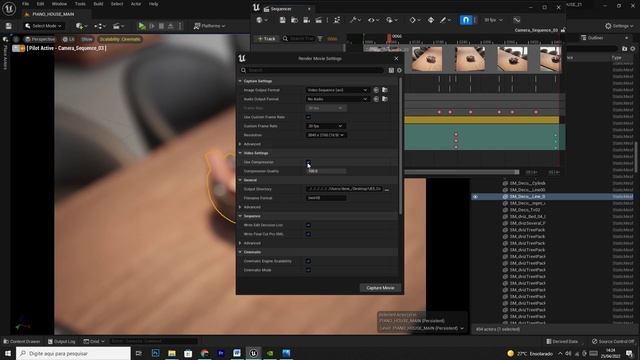The height and width of the screenshot is (360, 640).
Task: Open the Sequencer save icon
Action: [x=282, y=20]
